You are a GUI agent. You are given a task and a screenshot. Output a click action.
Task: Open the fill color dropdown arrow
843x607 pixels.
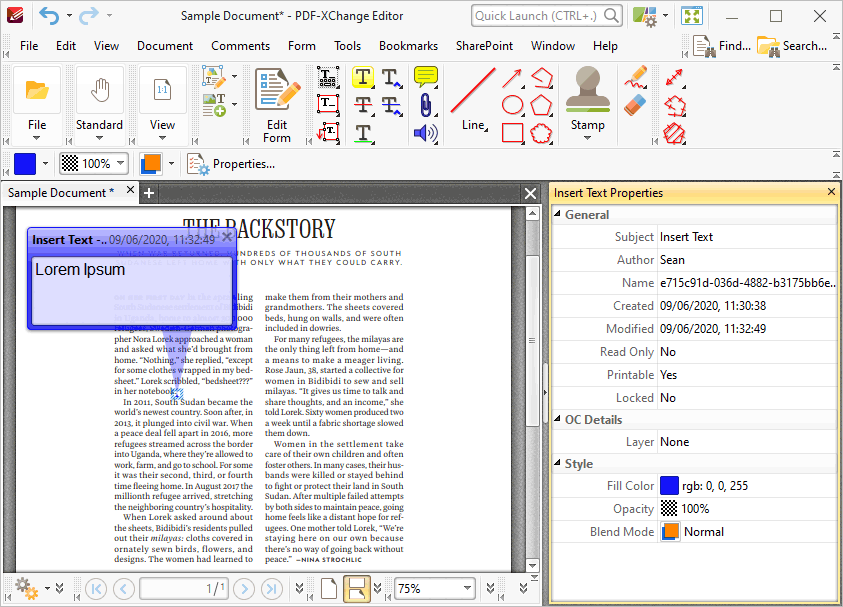45,163
